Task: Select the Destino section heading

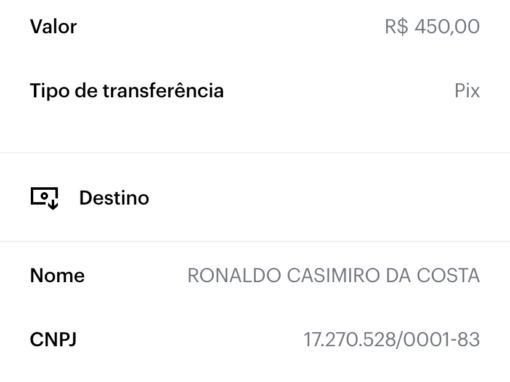Action: [114, 198]
